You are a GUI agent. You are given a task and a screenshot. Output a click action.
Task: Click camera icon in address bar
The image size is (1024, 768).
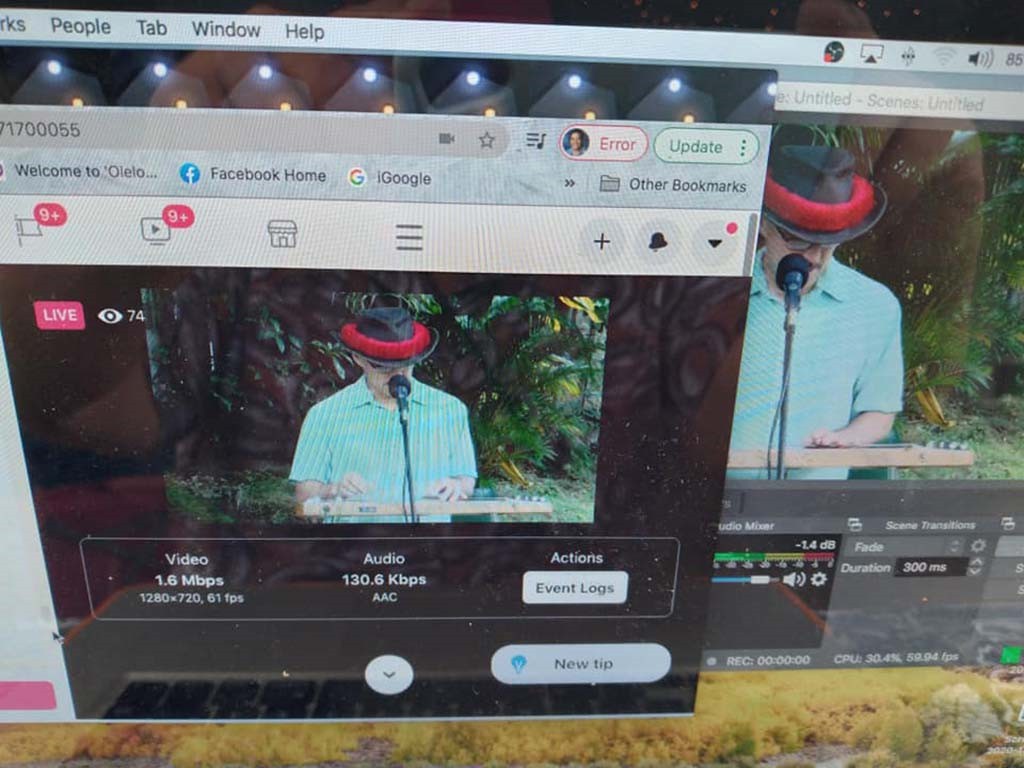[446, 139]
